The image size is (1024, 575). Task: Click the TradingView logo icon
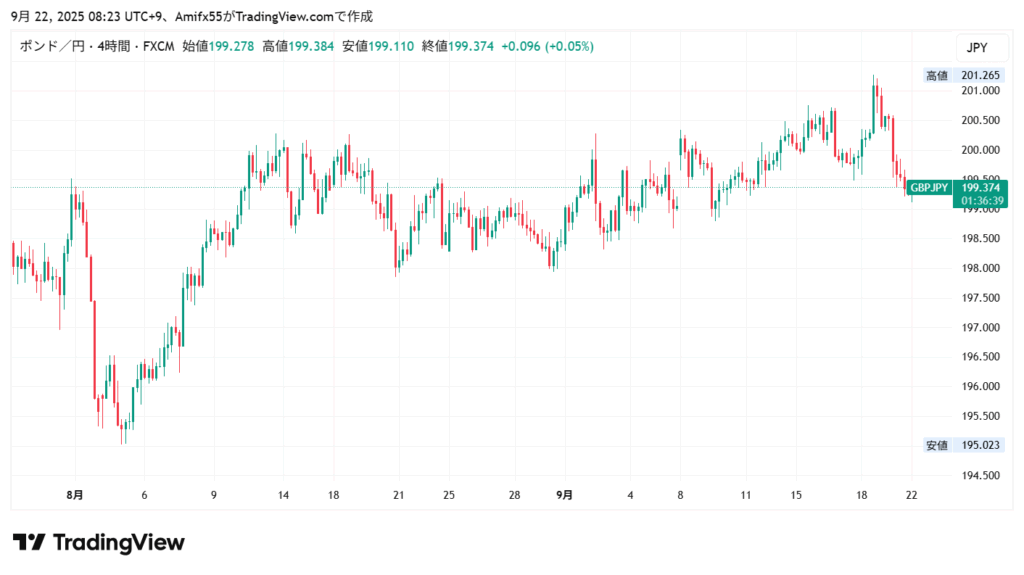click(30, 542)
